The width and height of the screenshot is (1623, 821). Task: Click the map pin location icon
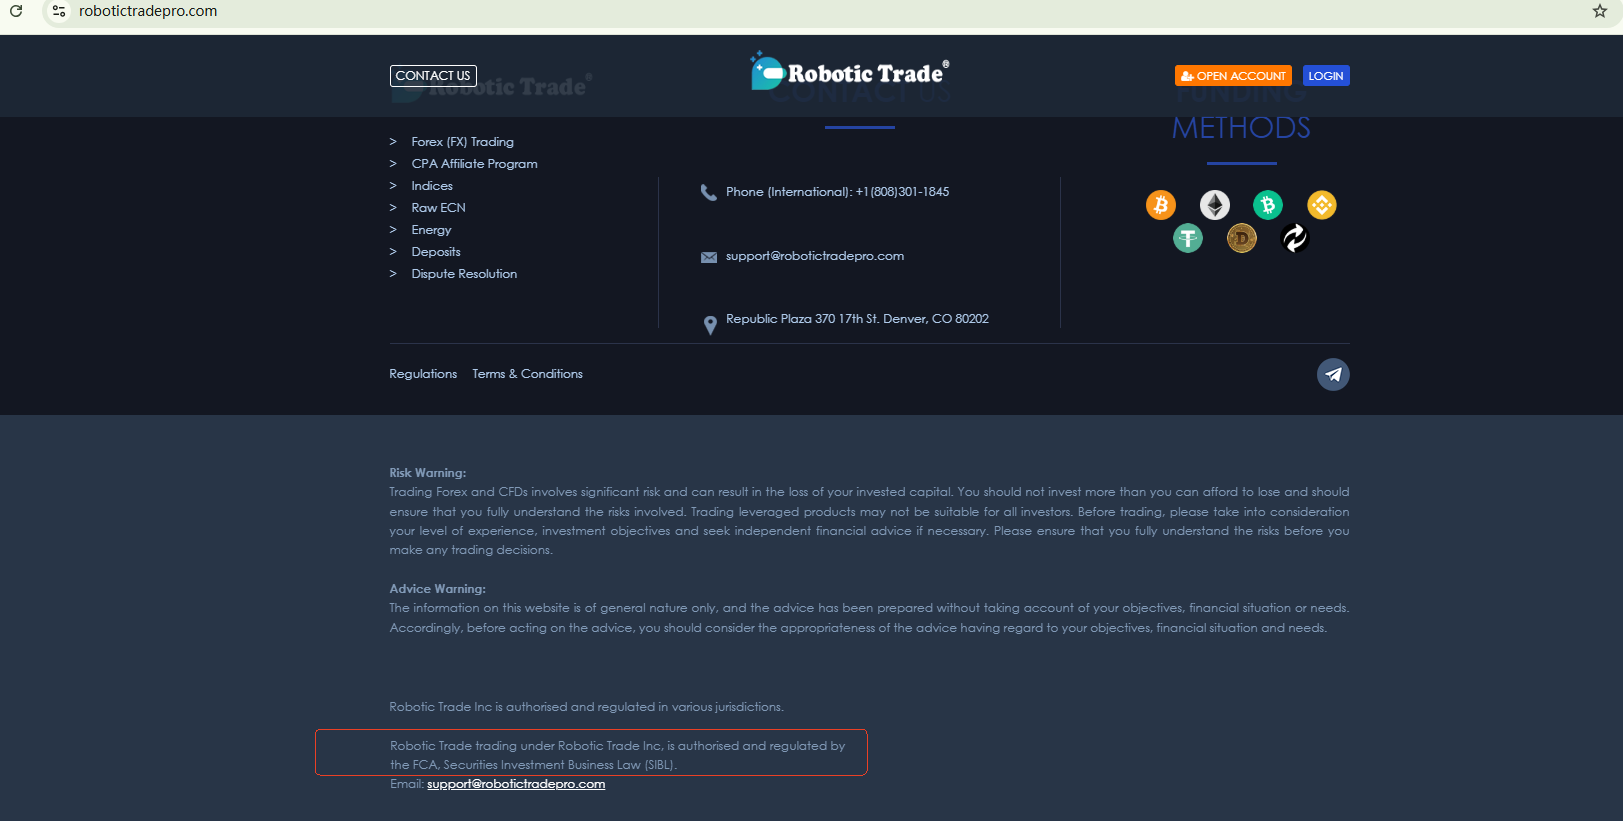[x=710, y=325]
